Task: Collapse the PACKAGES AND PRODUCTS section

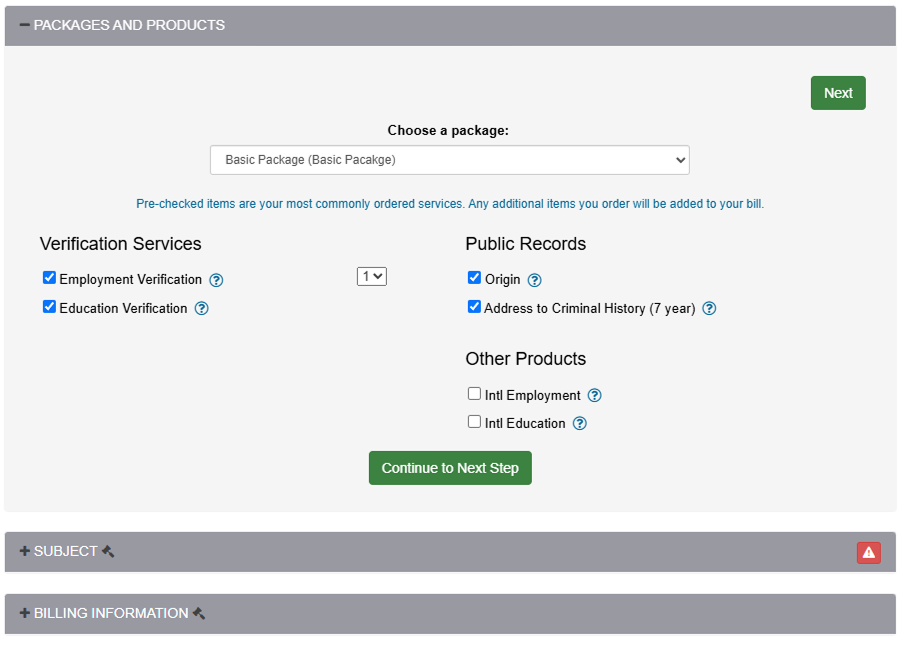Action: (24, 25)
